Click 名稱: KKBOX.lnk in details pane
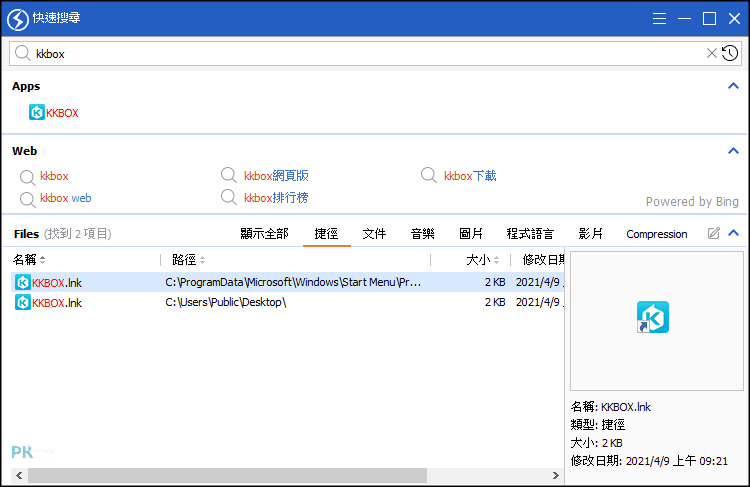Image resolution: width=750 pixels, height=487 pixels. click(610, 407)
